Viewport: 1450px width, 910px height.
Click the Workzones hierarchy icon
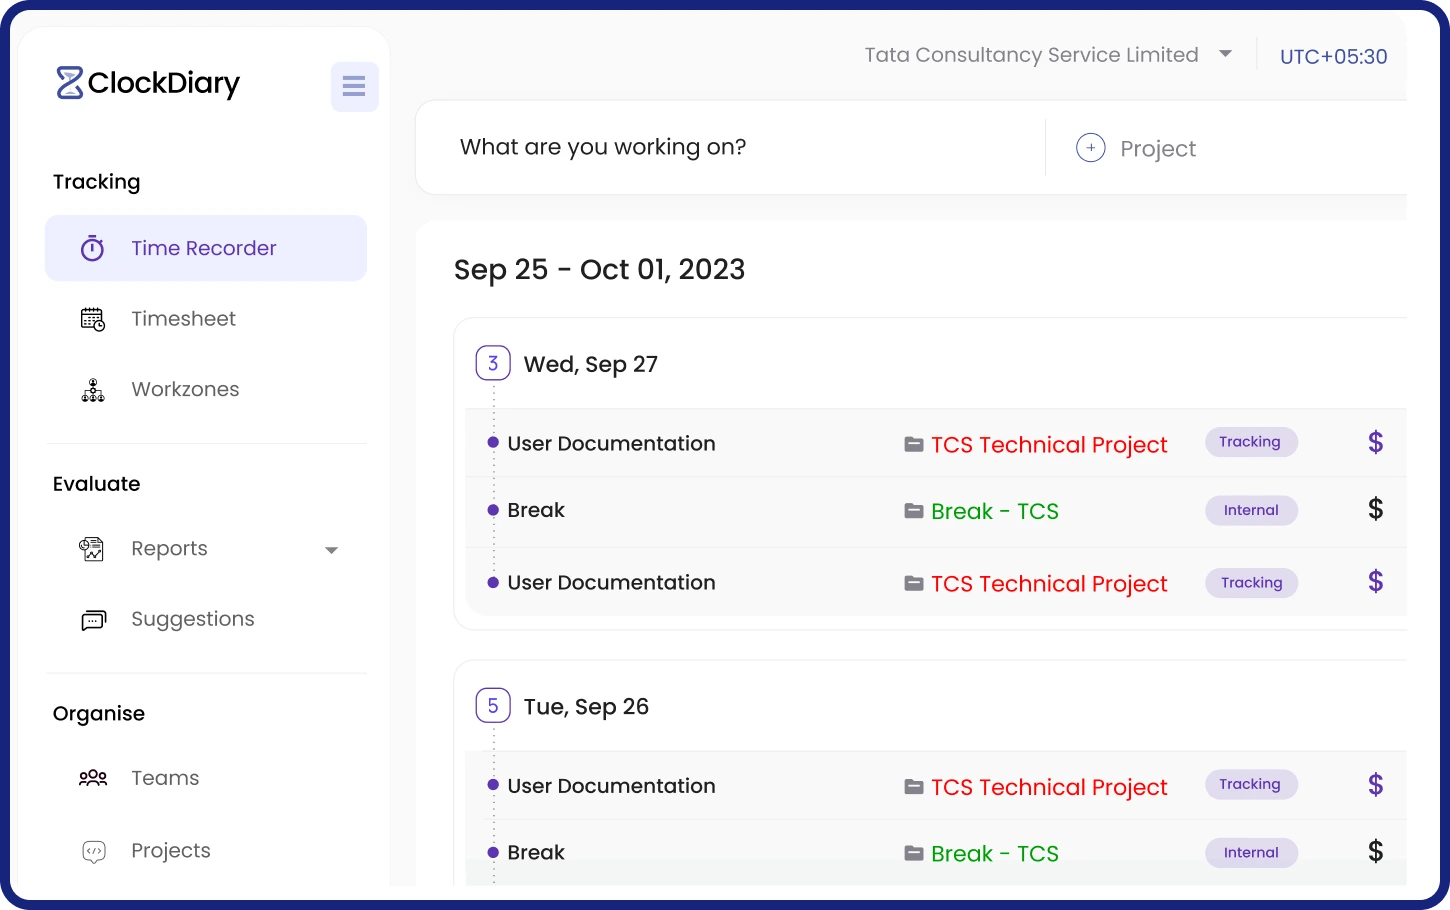[92, 390]
